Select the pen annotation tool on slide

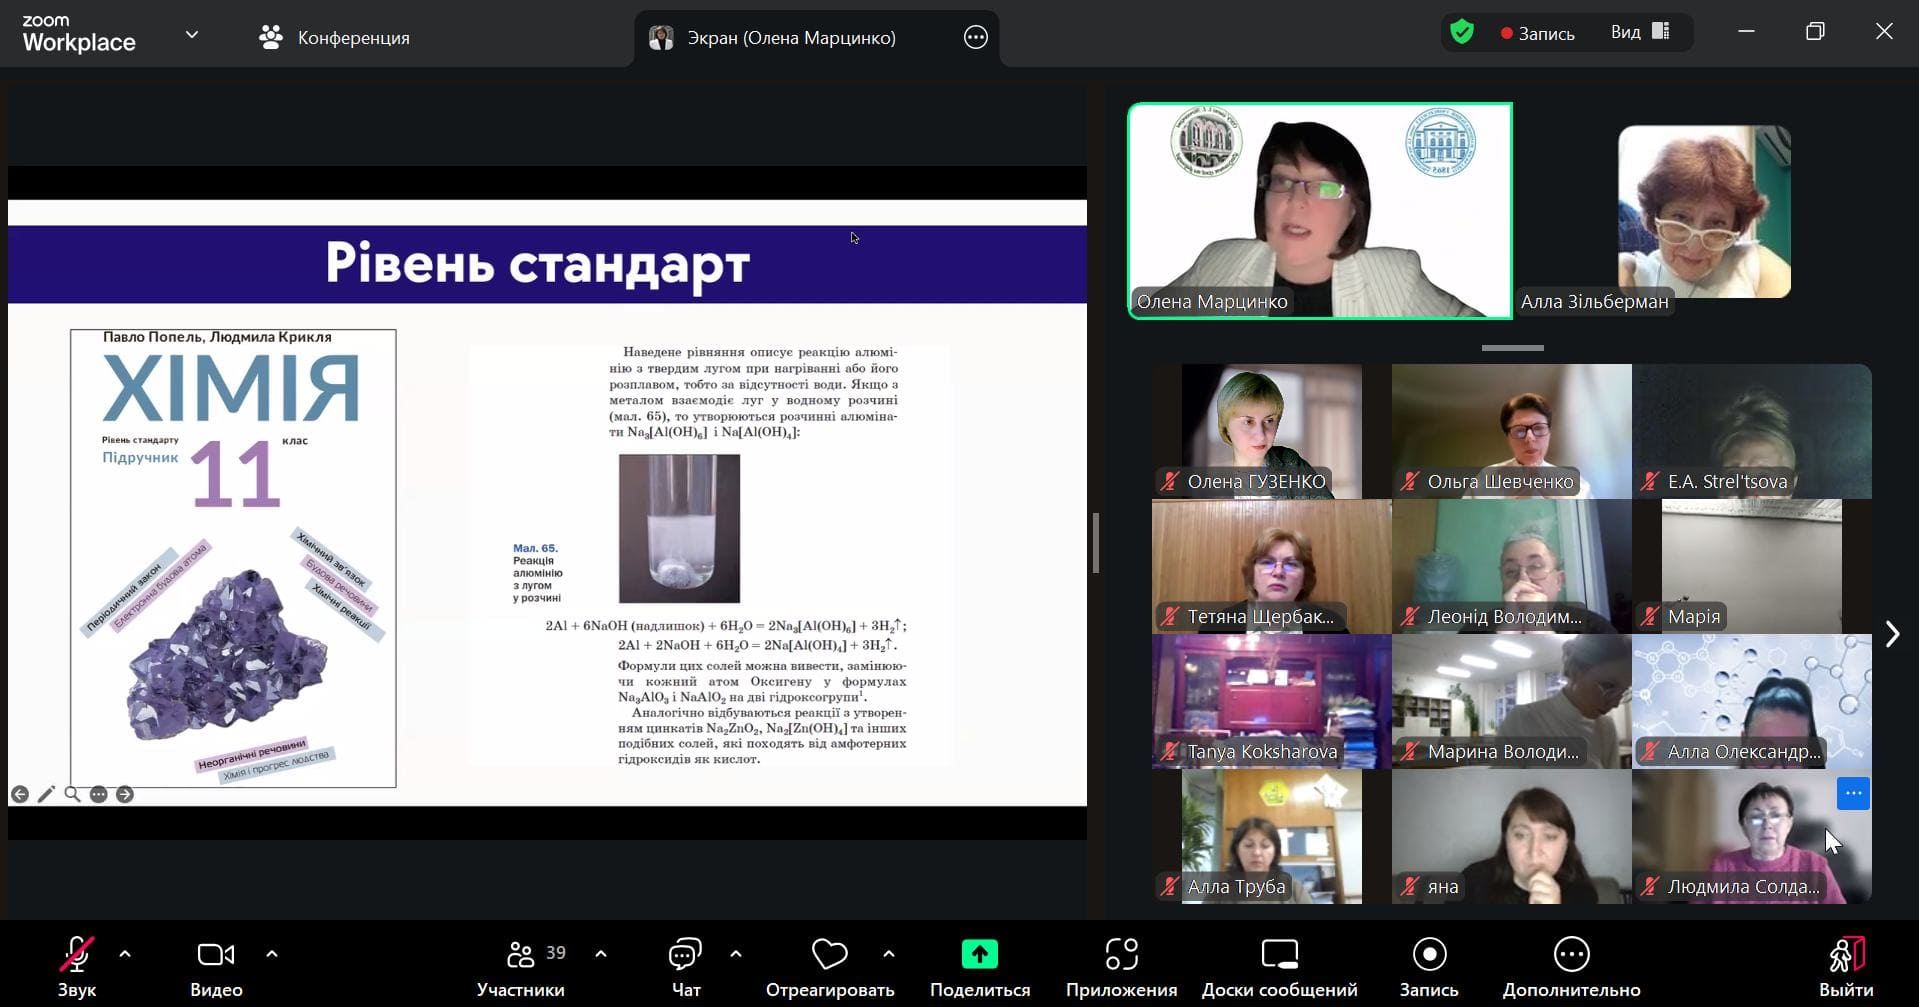click(46, 794)
